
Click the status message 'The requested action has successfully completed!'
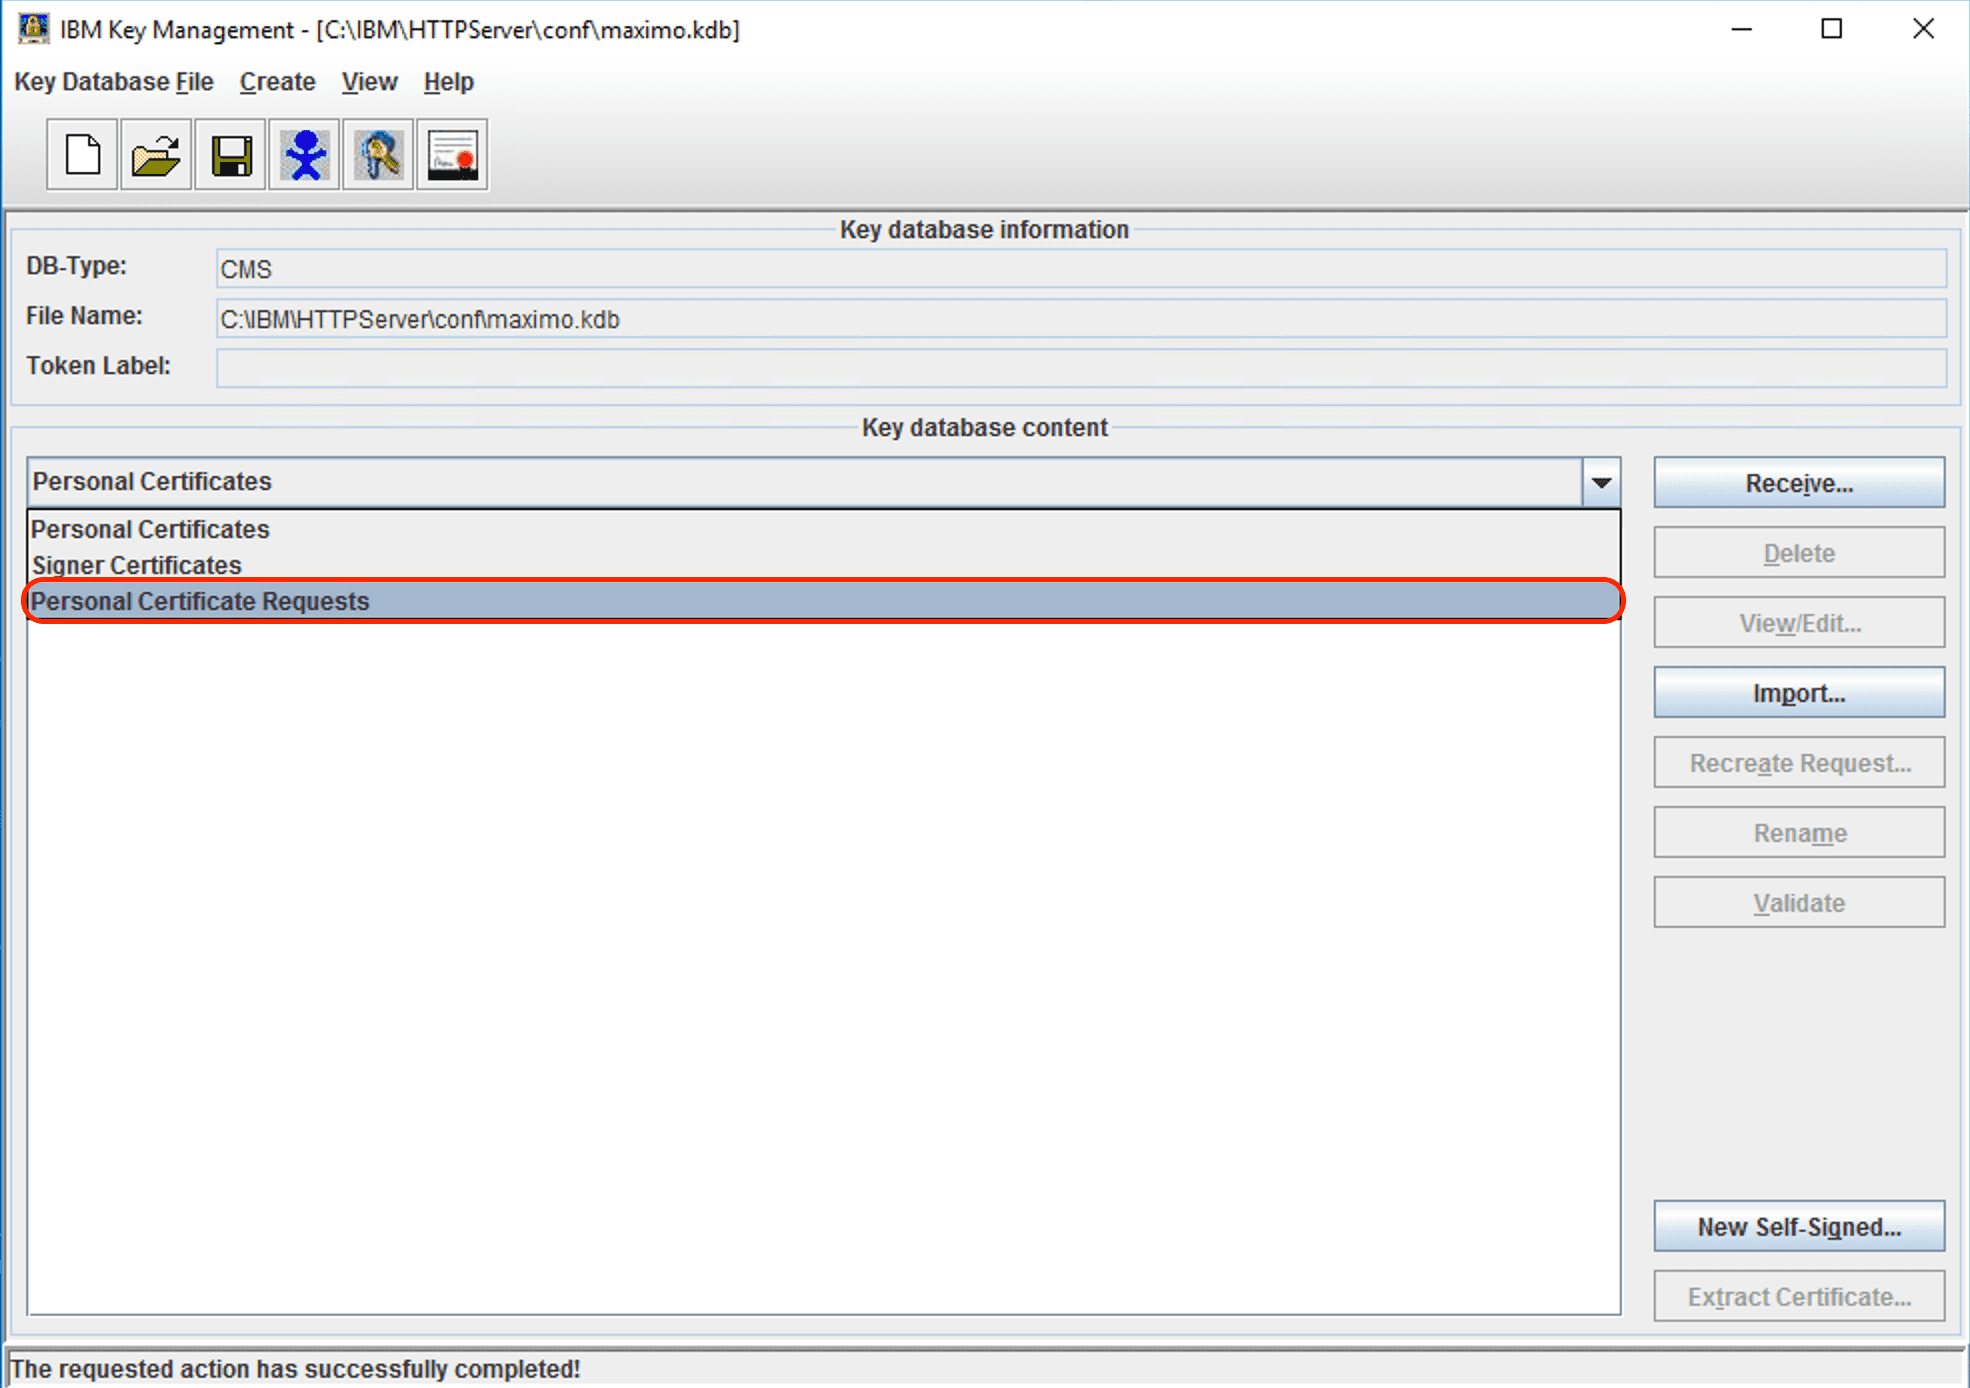295,1369
